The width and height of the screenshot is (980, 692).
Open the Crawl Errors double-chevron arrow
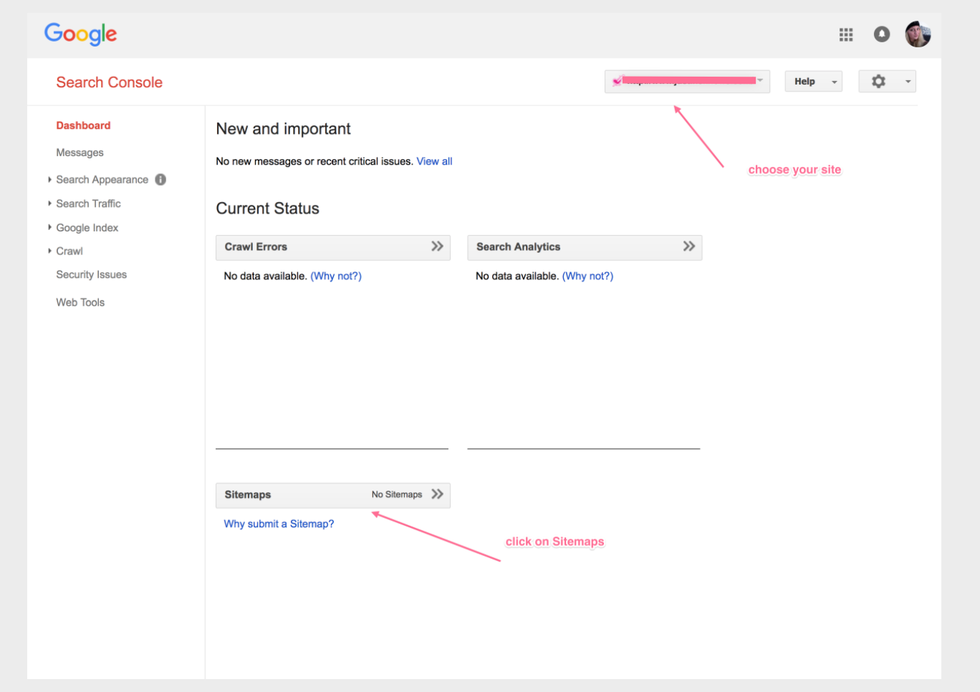(x=437, y=246)
